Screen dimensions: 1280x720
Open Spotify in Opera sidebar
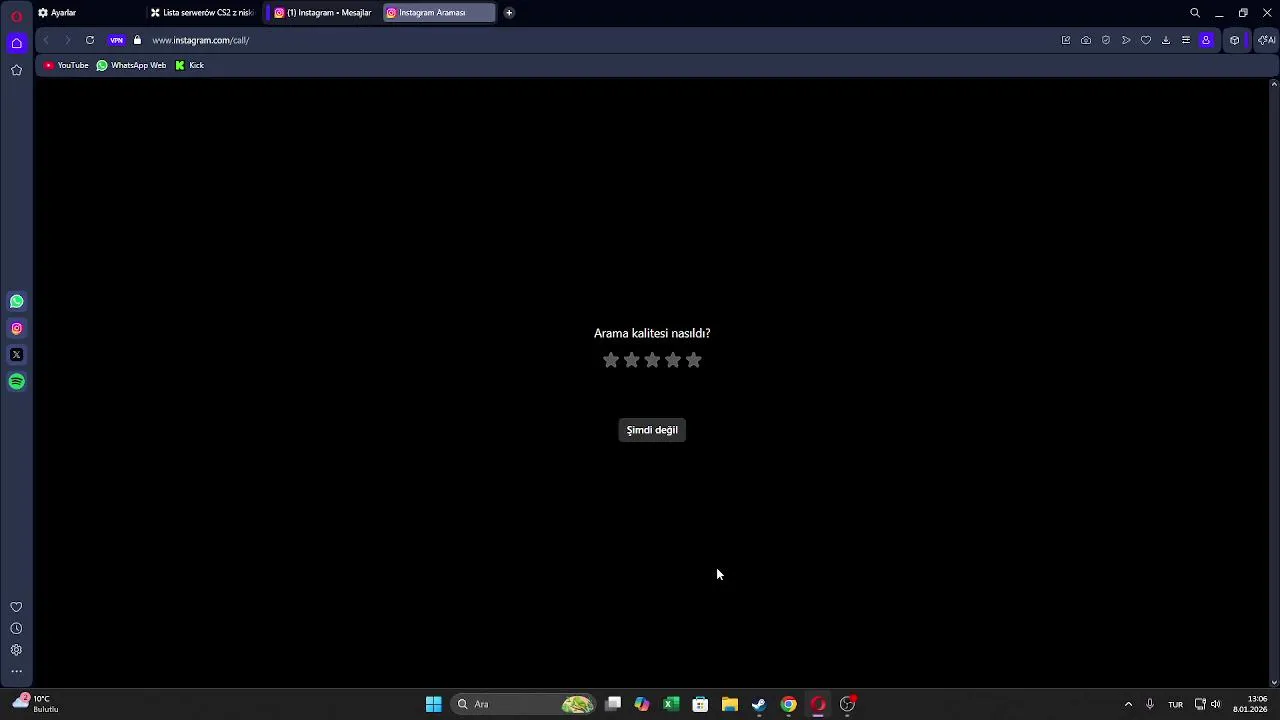coord(16,381)
